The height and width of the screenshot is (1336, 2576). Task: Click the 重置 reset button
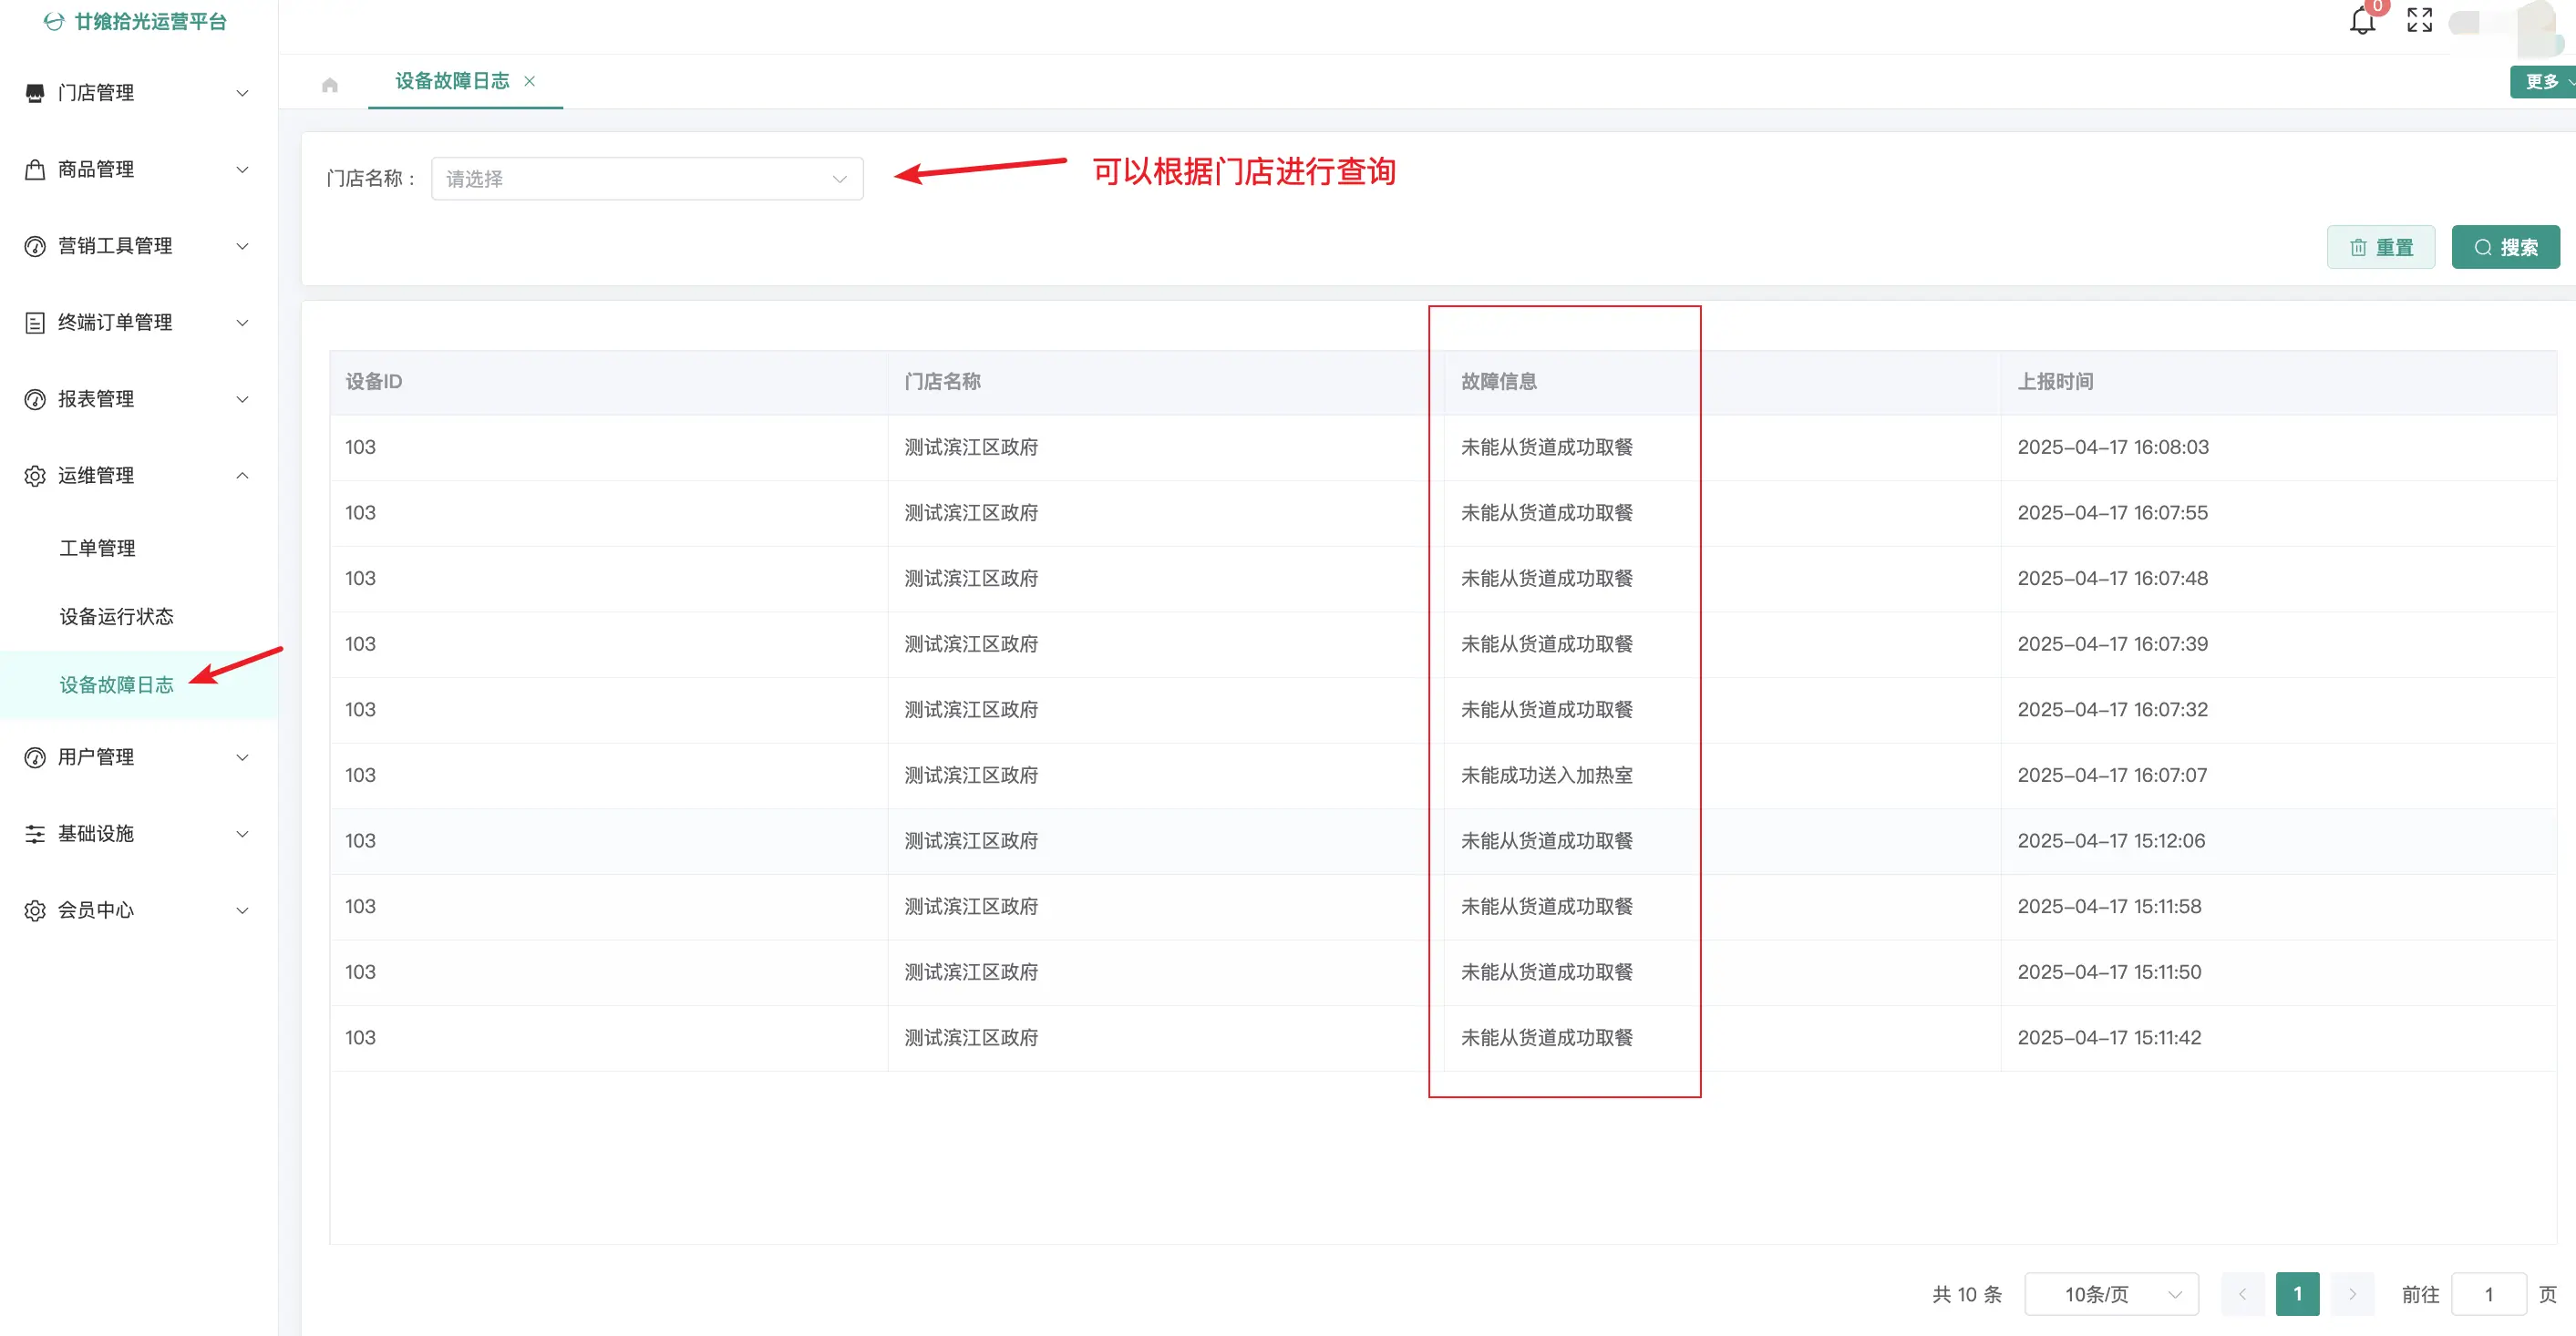click(2380, 247)
